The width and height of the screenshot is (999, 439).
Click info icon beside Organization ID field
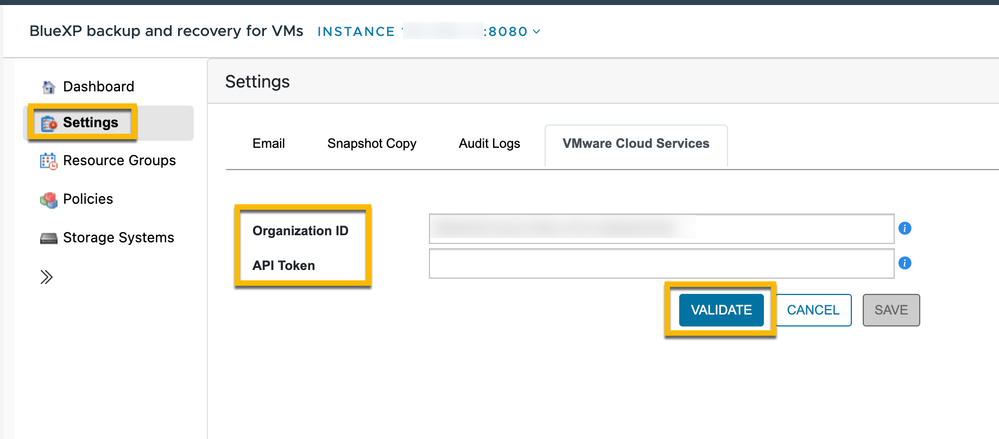click(905, 229)
